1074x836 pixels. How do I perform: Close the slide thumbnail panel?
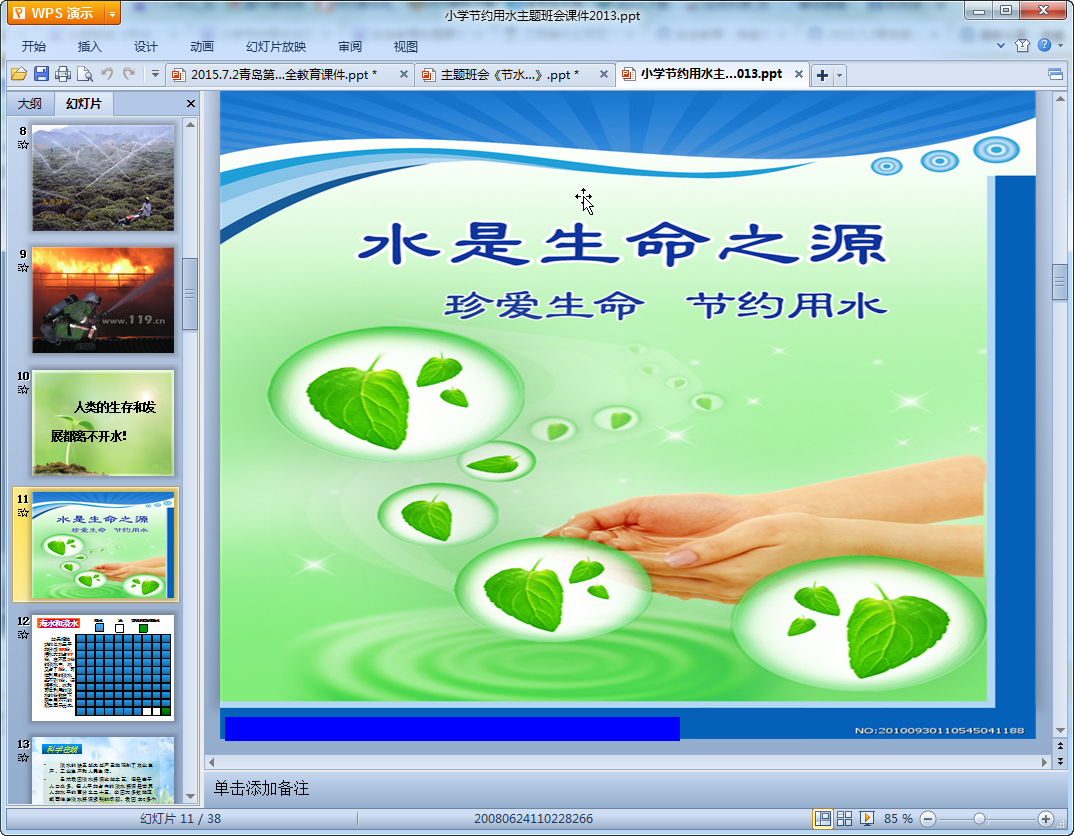pos(191,103)
